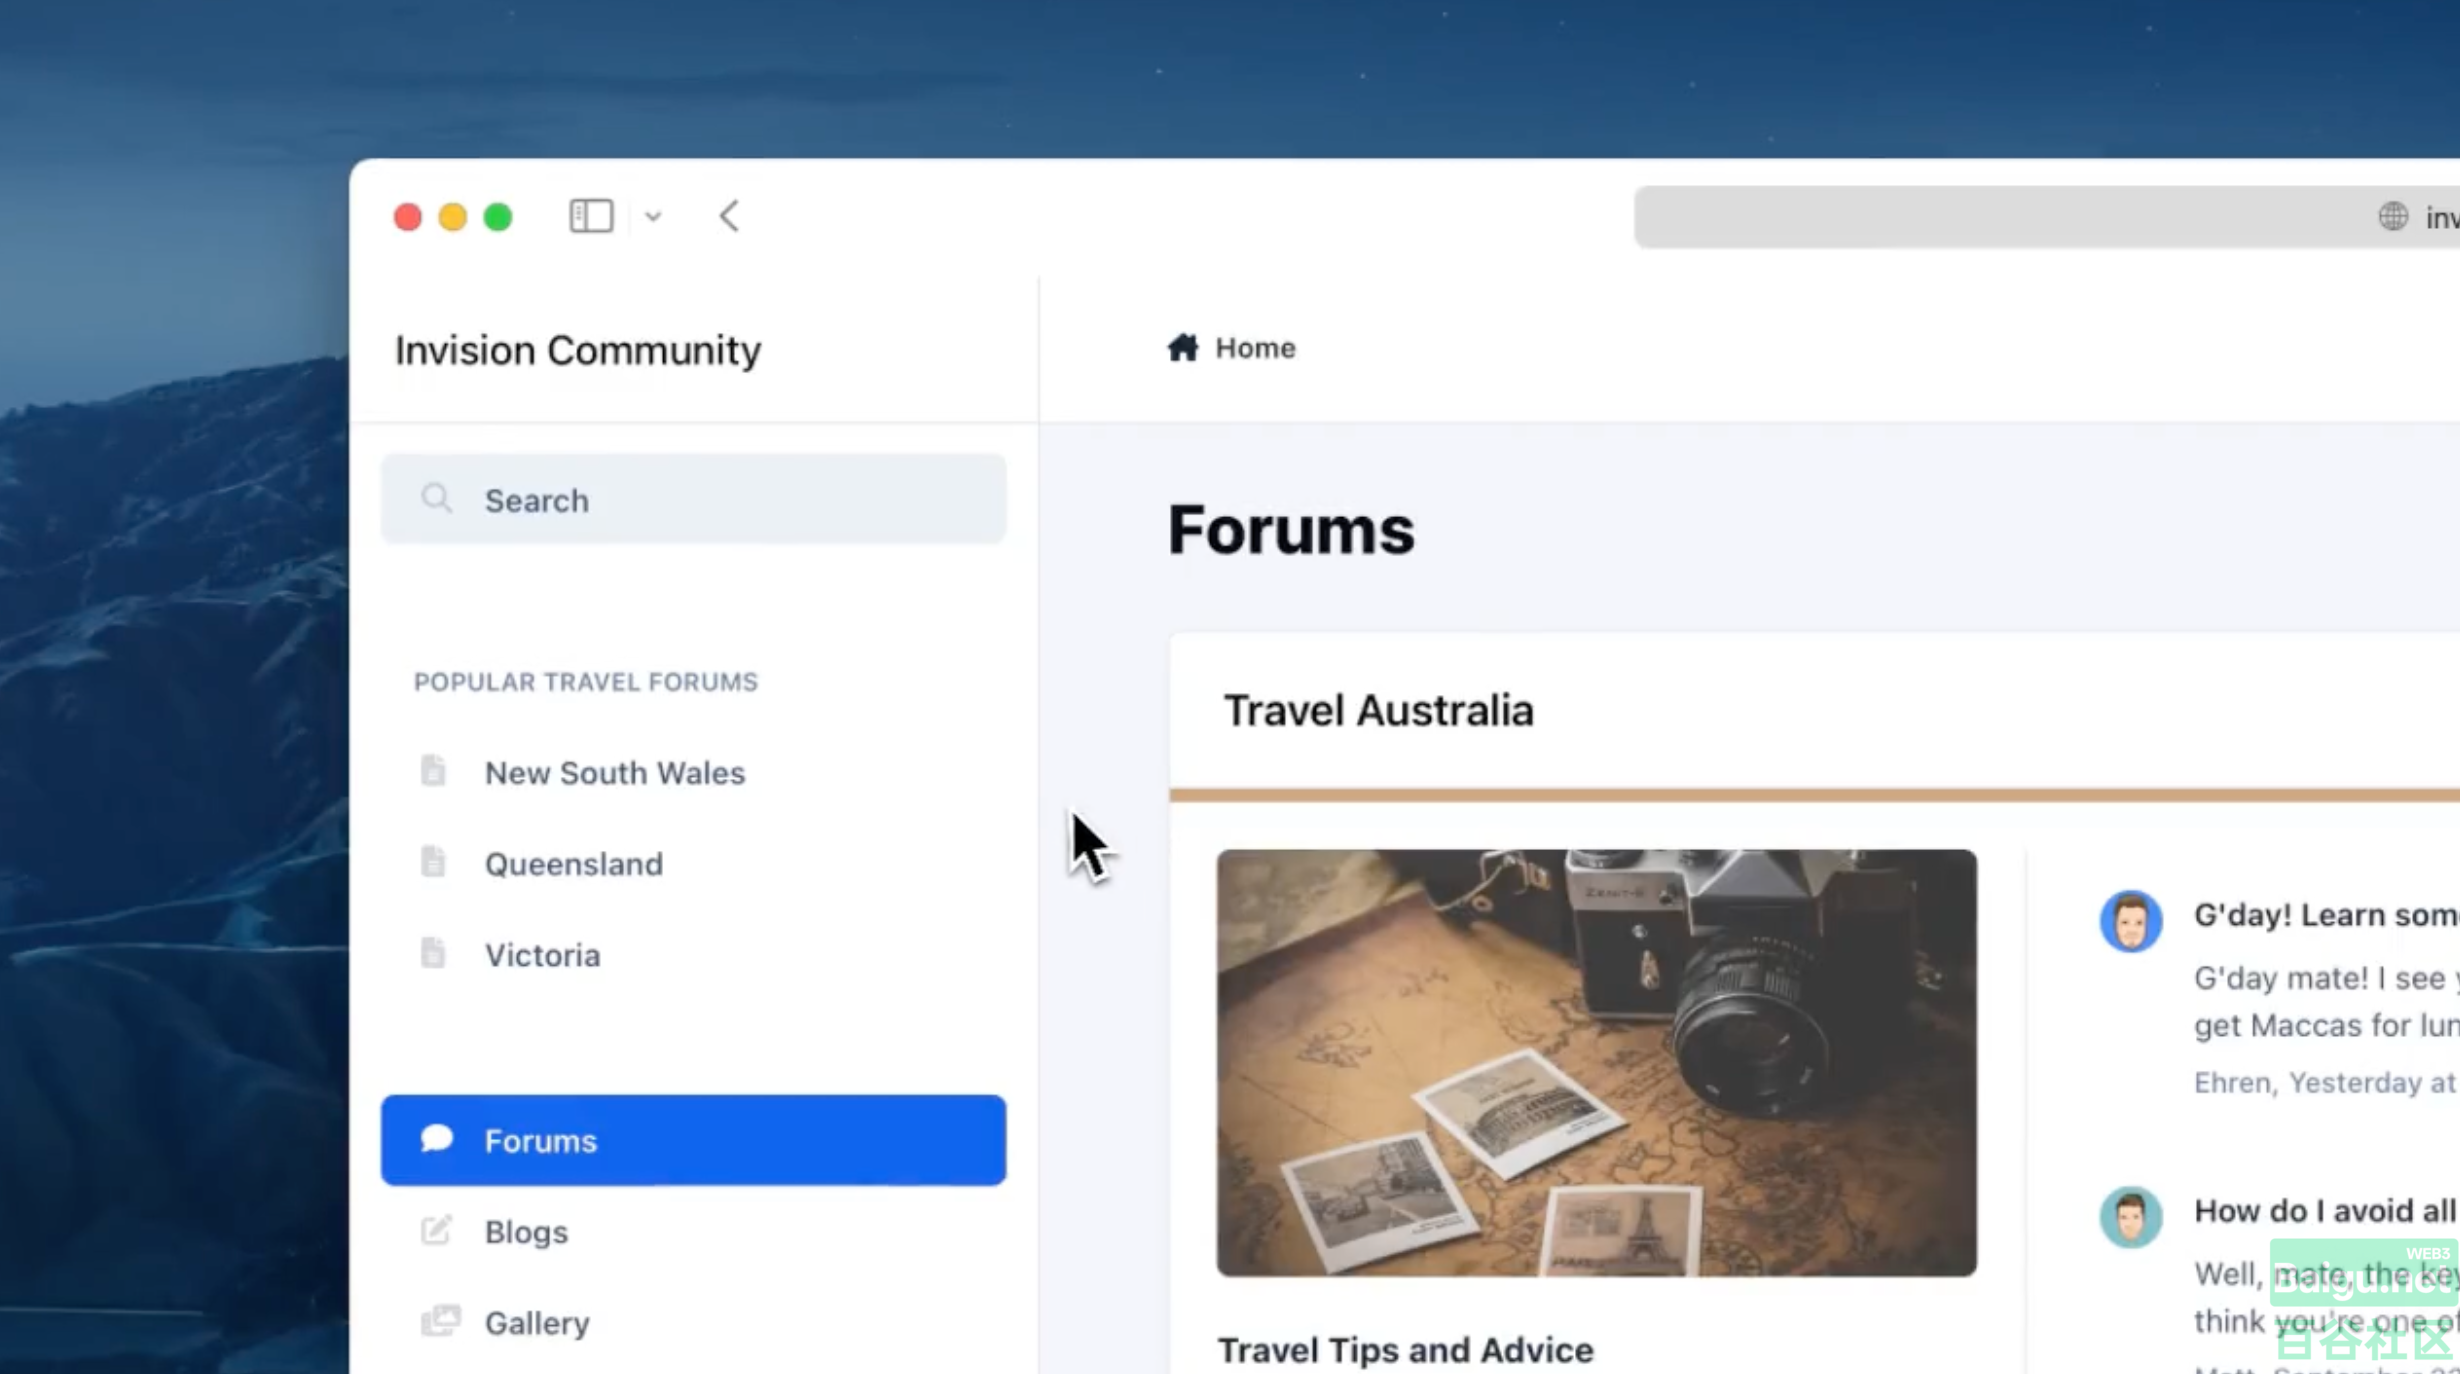
Task: Minimize the window with yellow button
Action: point(452,217)
